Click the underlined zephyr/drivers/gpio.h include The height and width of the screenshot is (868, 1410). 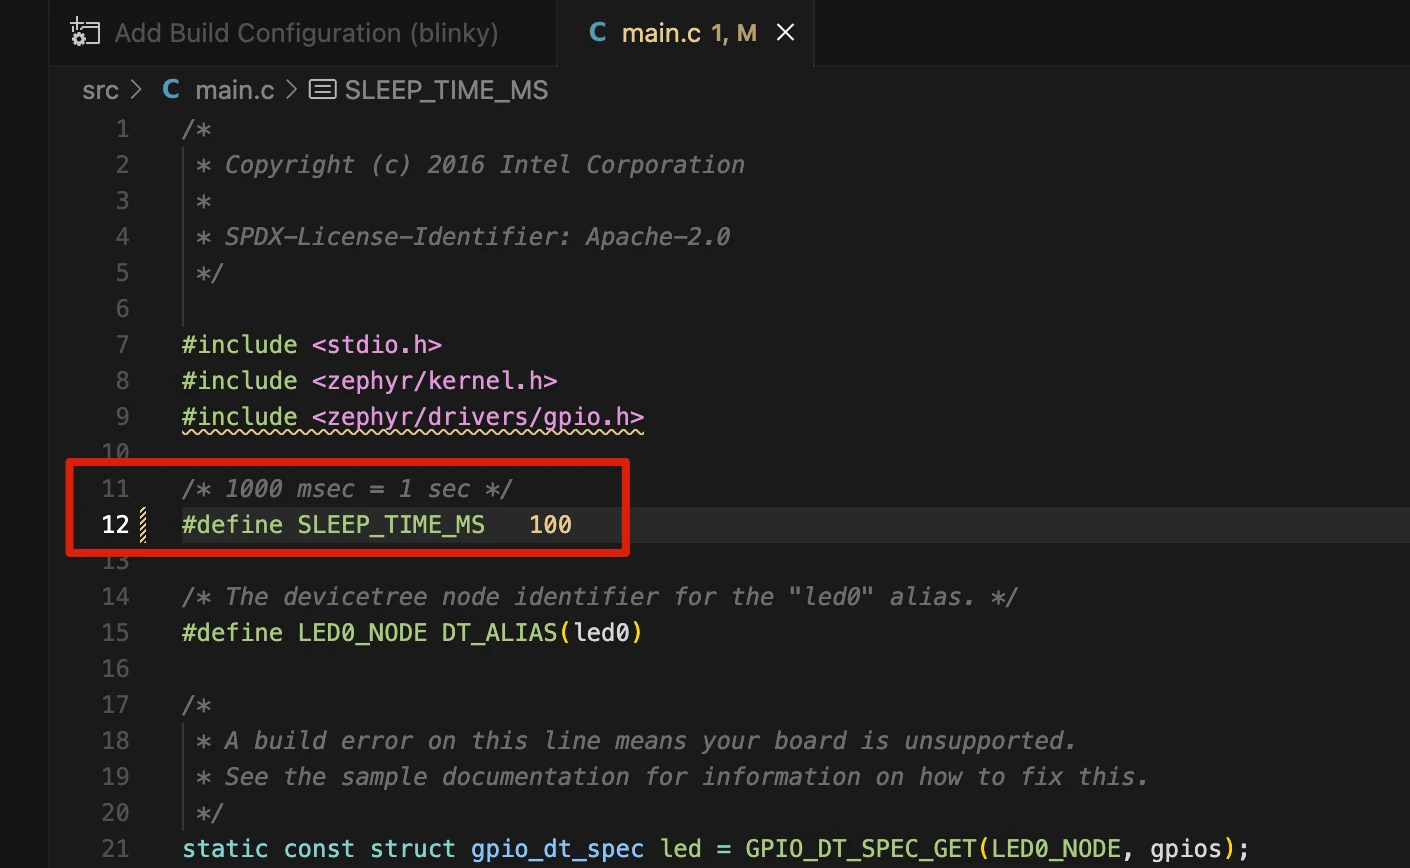click(x=477, y=417)
